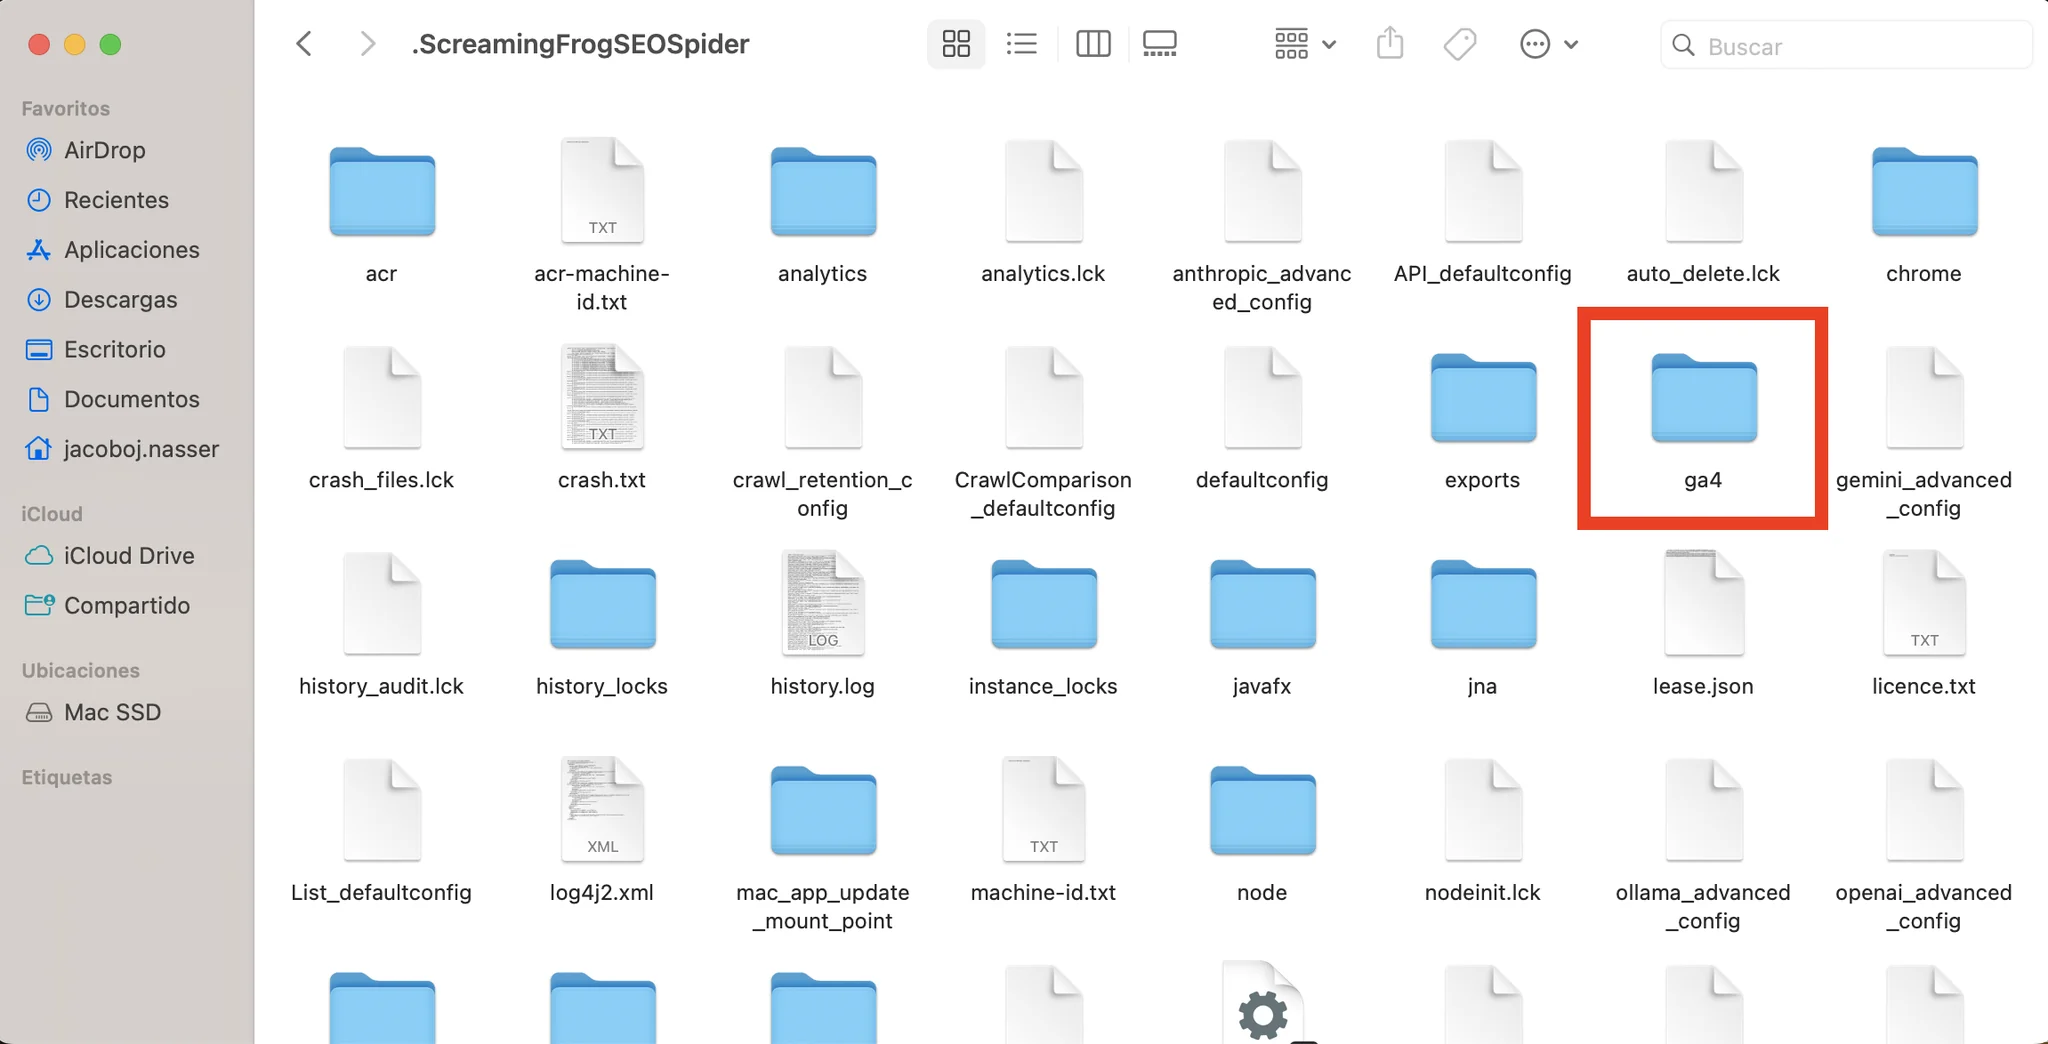Open Recientes in the sidebar
This screenshot has height=1044, width=2048.
116,200
